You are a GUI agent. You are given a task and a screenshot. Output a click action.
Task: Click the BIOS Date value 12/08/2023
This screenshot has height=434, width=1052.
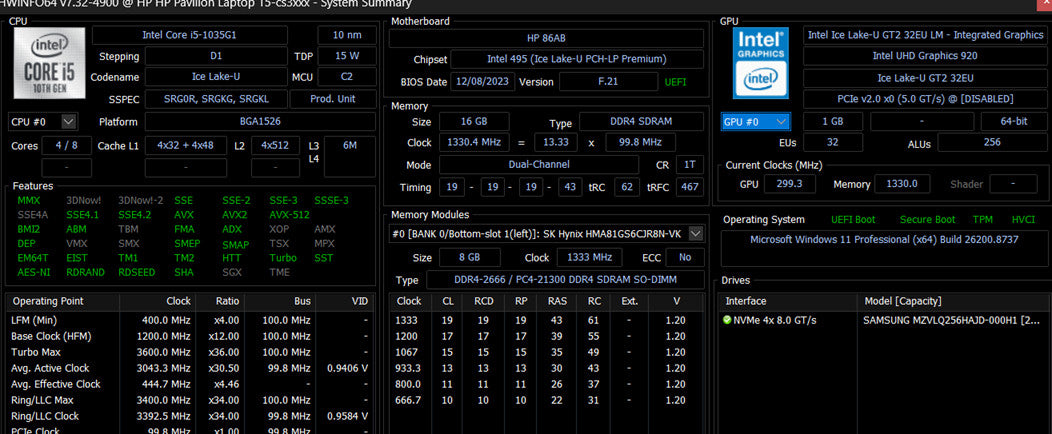tap(483, 82)
